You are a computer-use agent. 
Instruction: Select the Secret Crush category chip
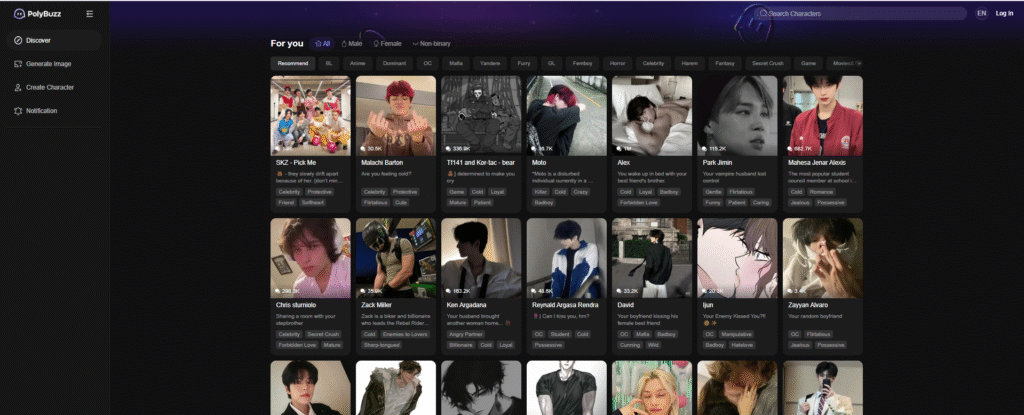[768, 63]
